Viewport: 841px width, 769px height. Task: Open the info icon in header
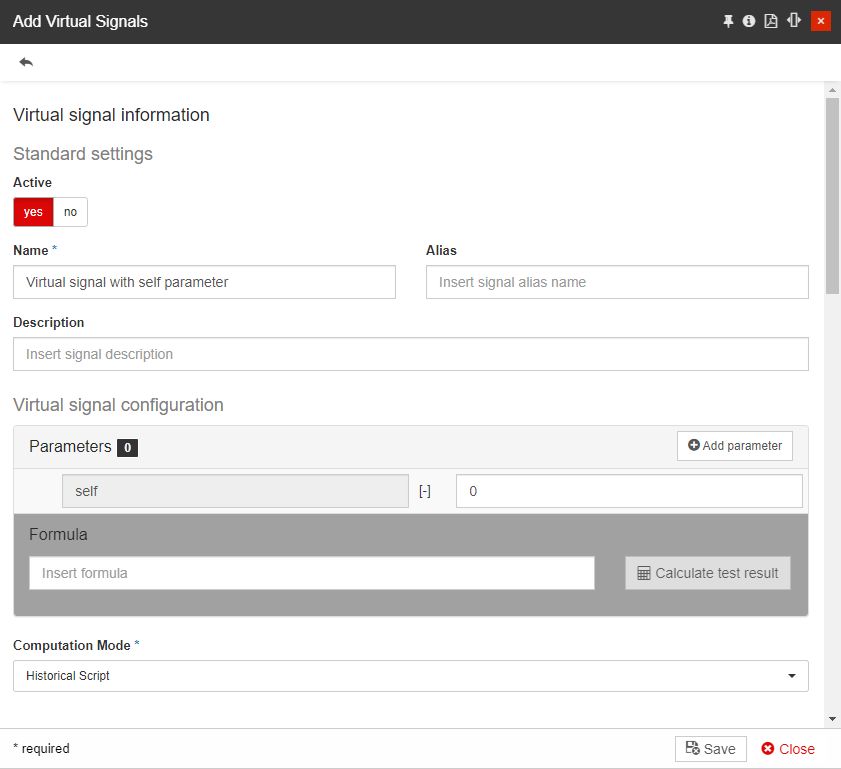(x=749, y=21)
